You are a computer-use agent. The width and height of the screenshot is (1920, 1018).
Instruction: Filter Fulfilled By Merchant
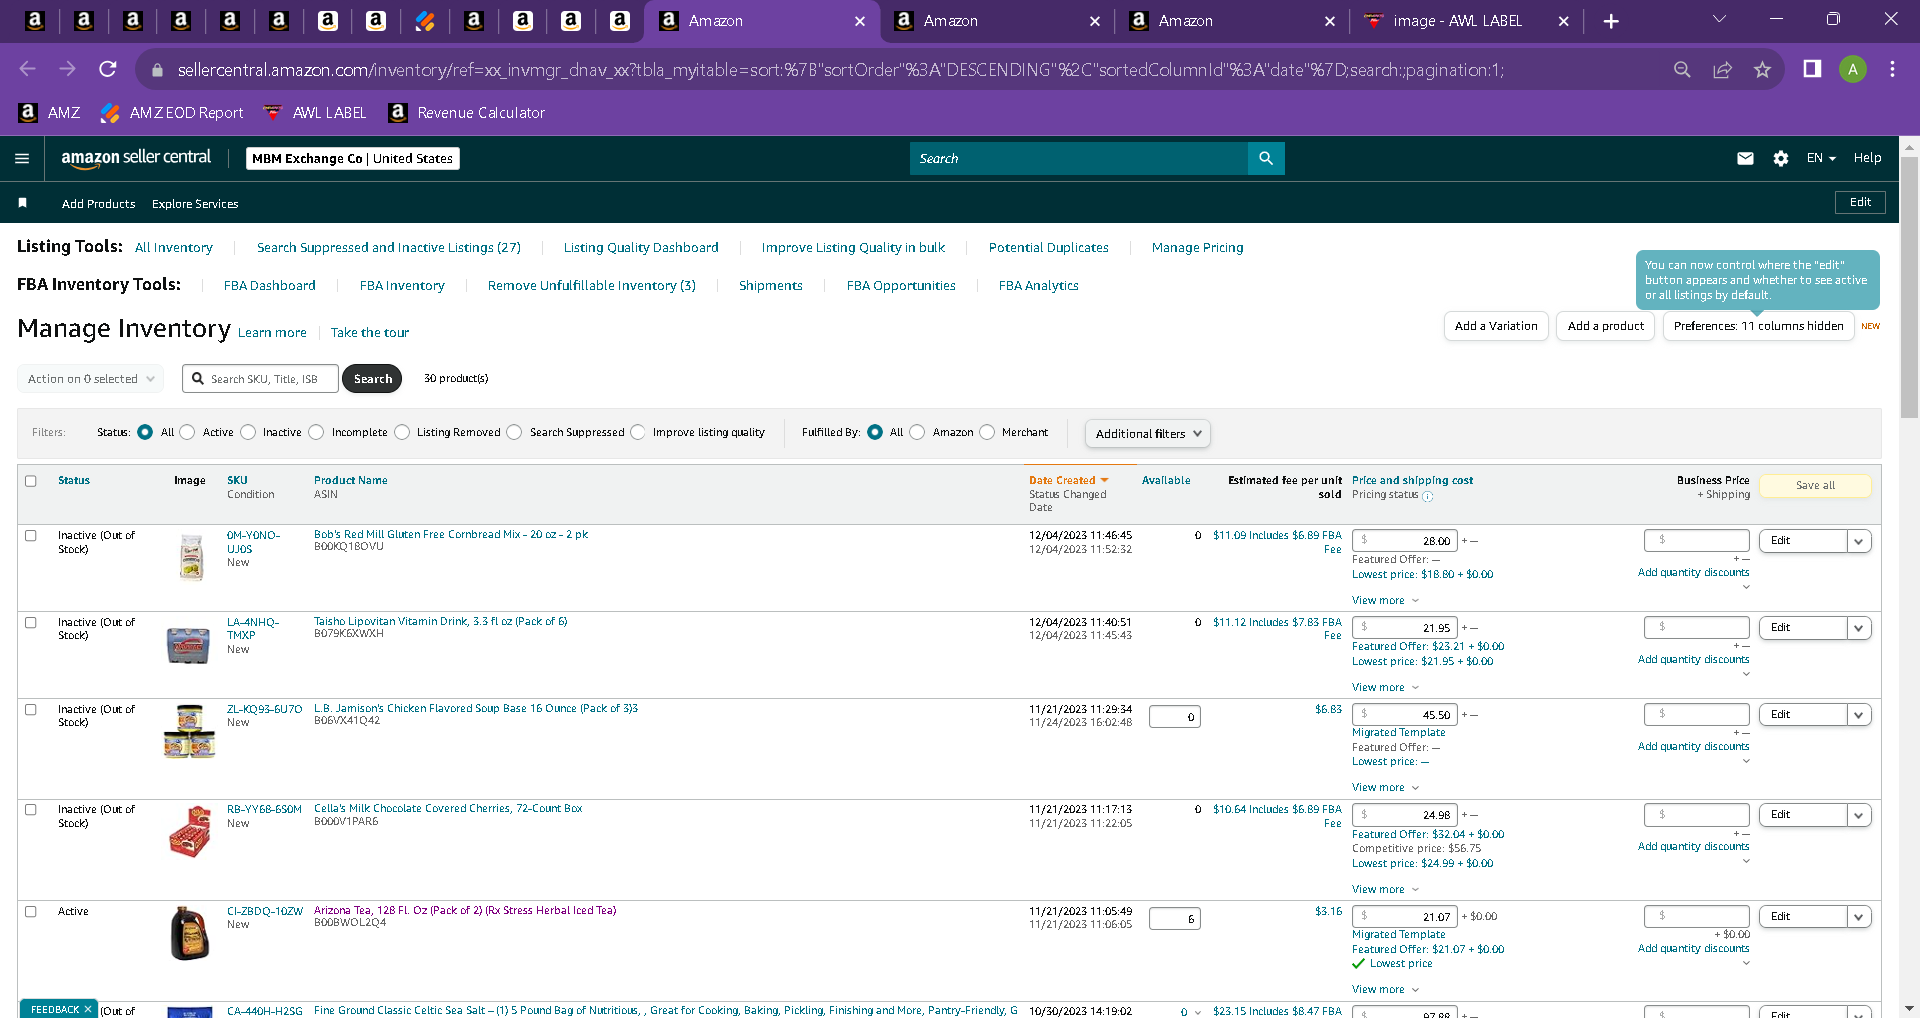click(x=987, y=432)
